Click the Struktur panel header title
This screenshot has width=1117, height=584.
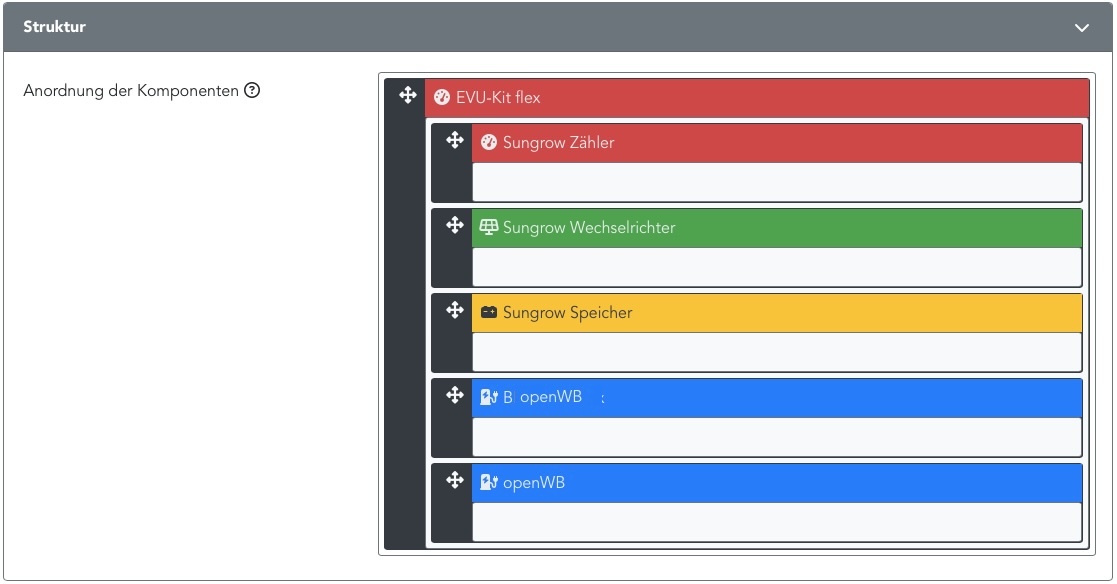(54, 27)
